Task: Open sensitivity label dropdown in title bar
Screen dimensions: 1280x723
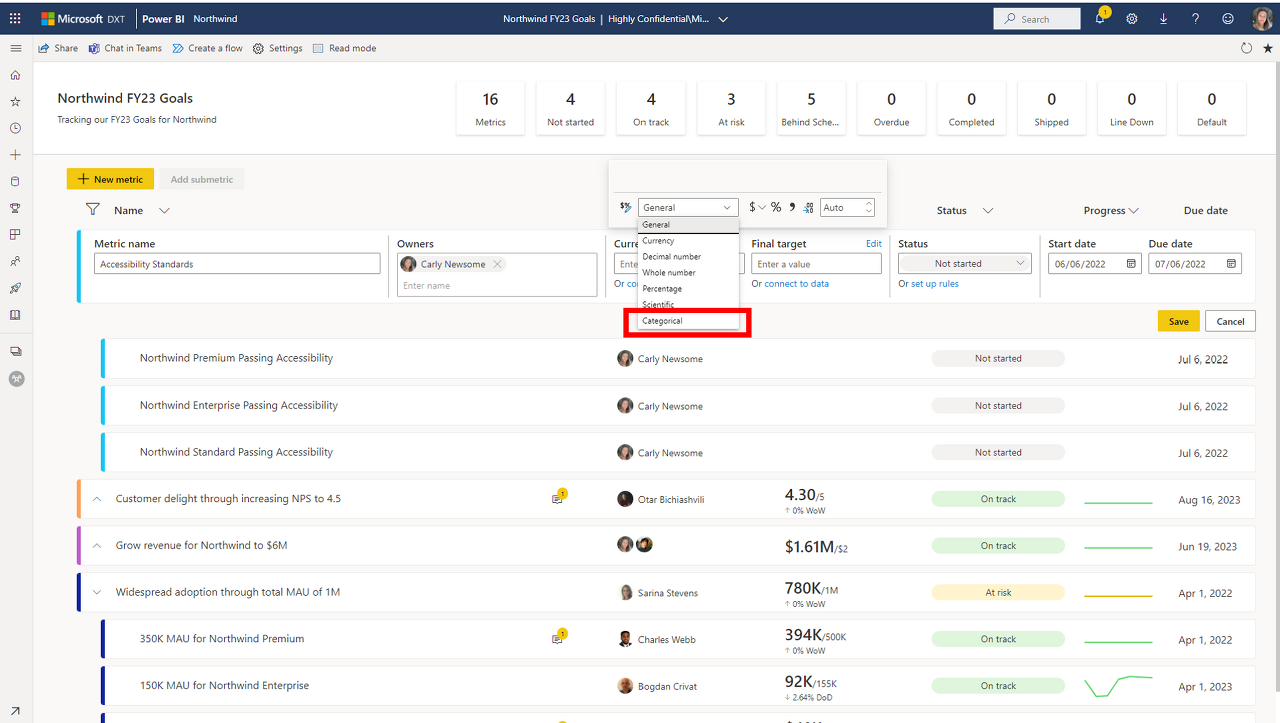Action: click(723, 19)
